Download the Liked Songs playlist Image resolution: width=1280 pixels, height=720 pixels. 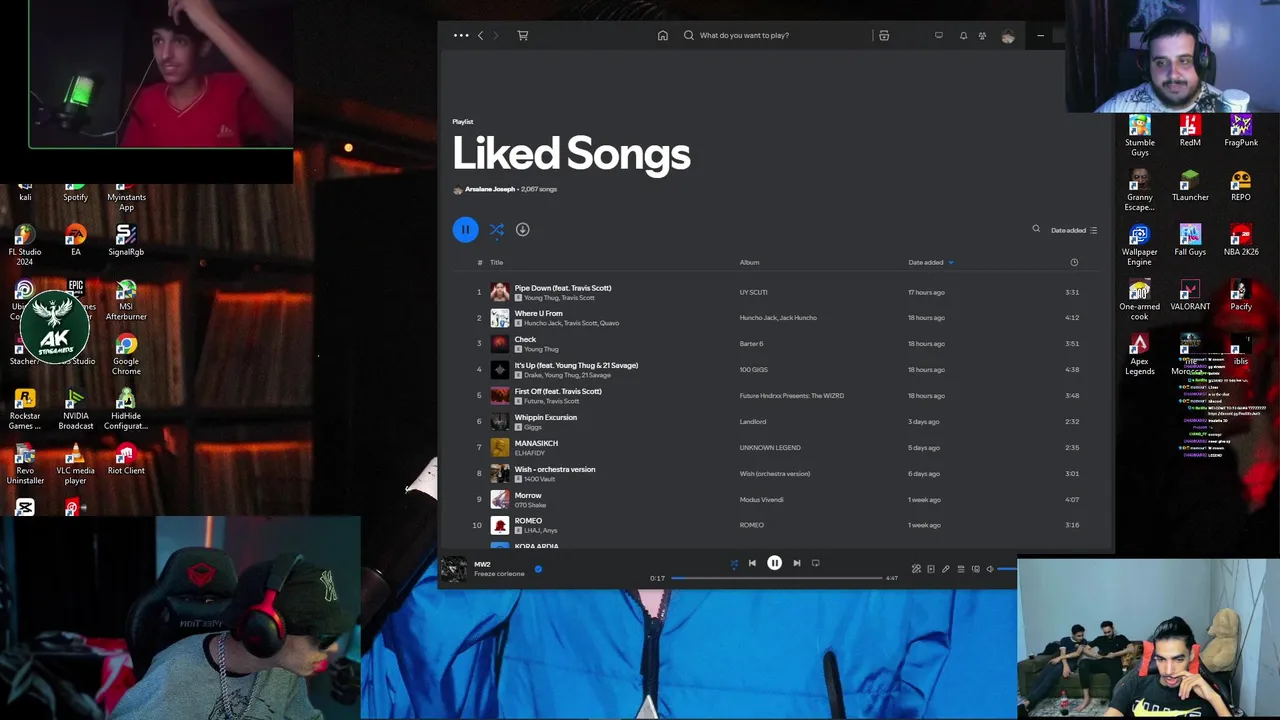click(522, 229)
